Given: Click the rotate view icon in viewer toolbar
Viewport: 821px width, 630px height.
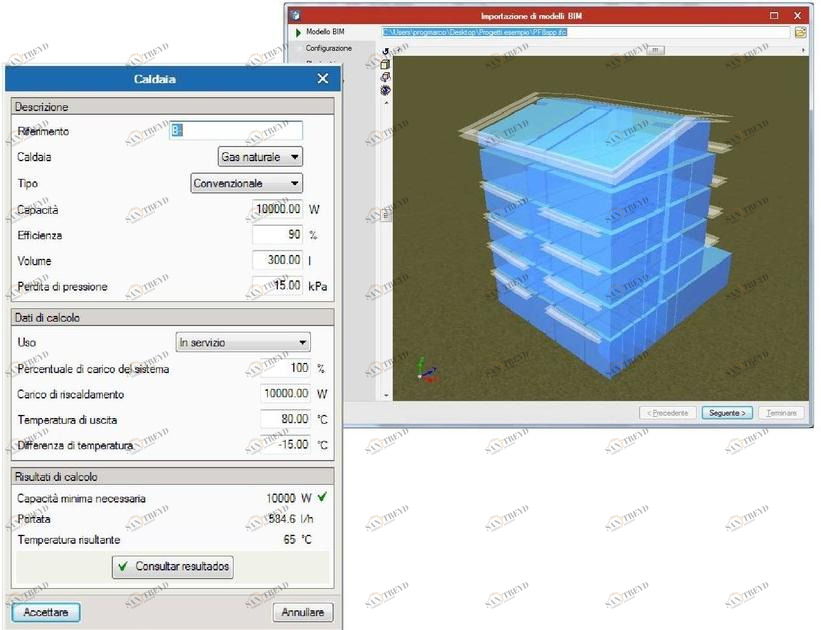Looking at the screenshot, I should tap(386, 51).
